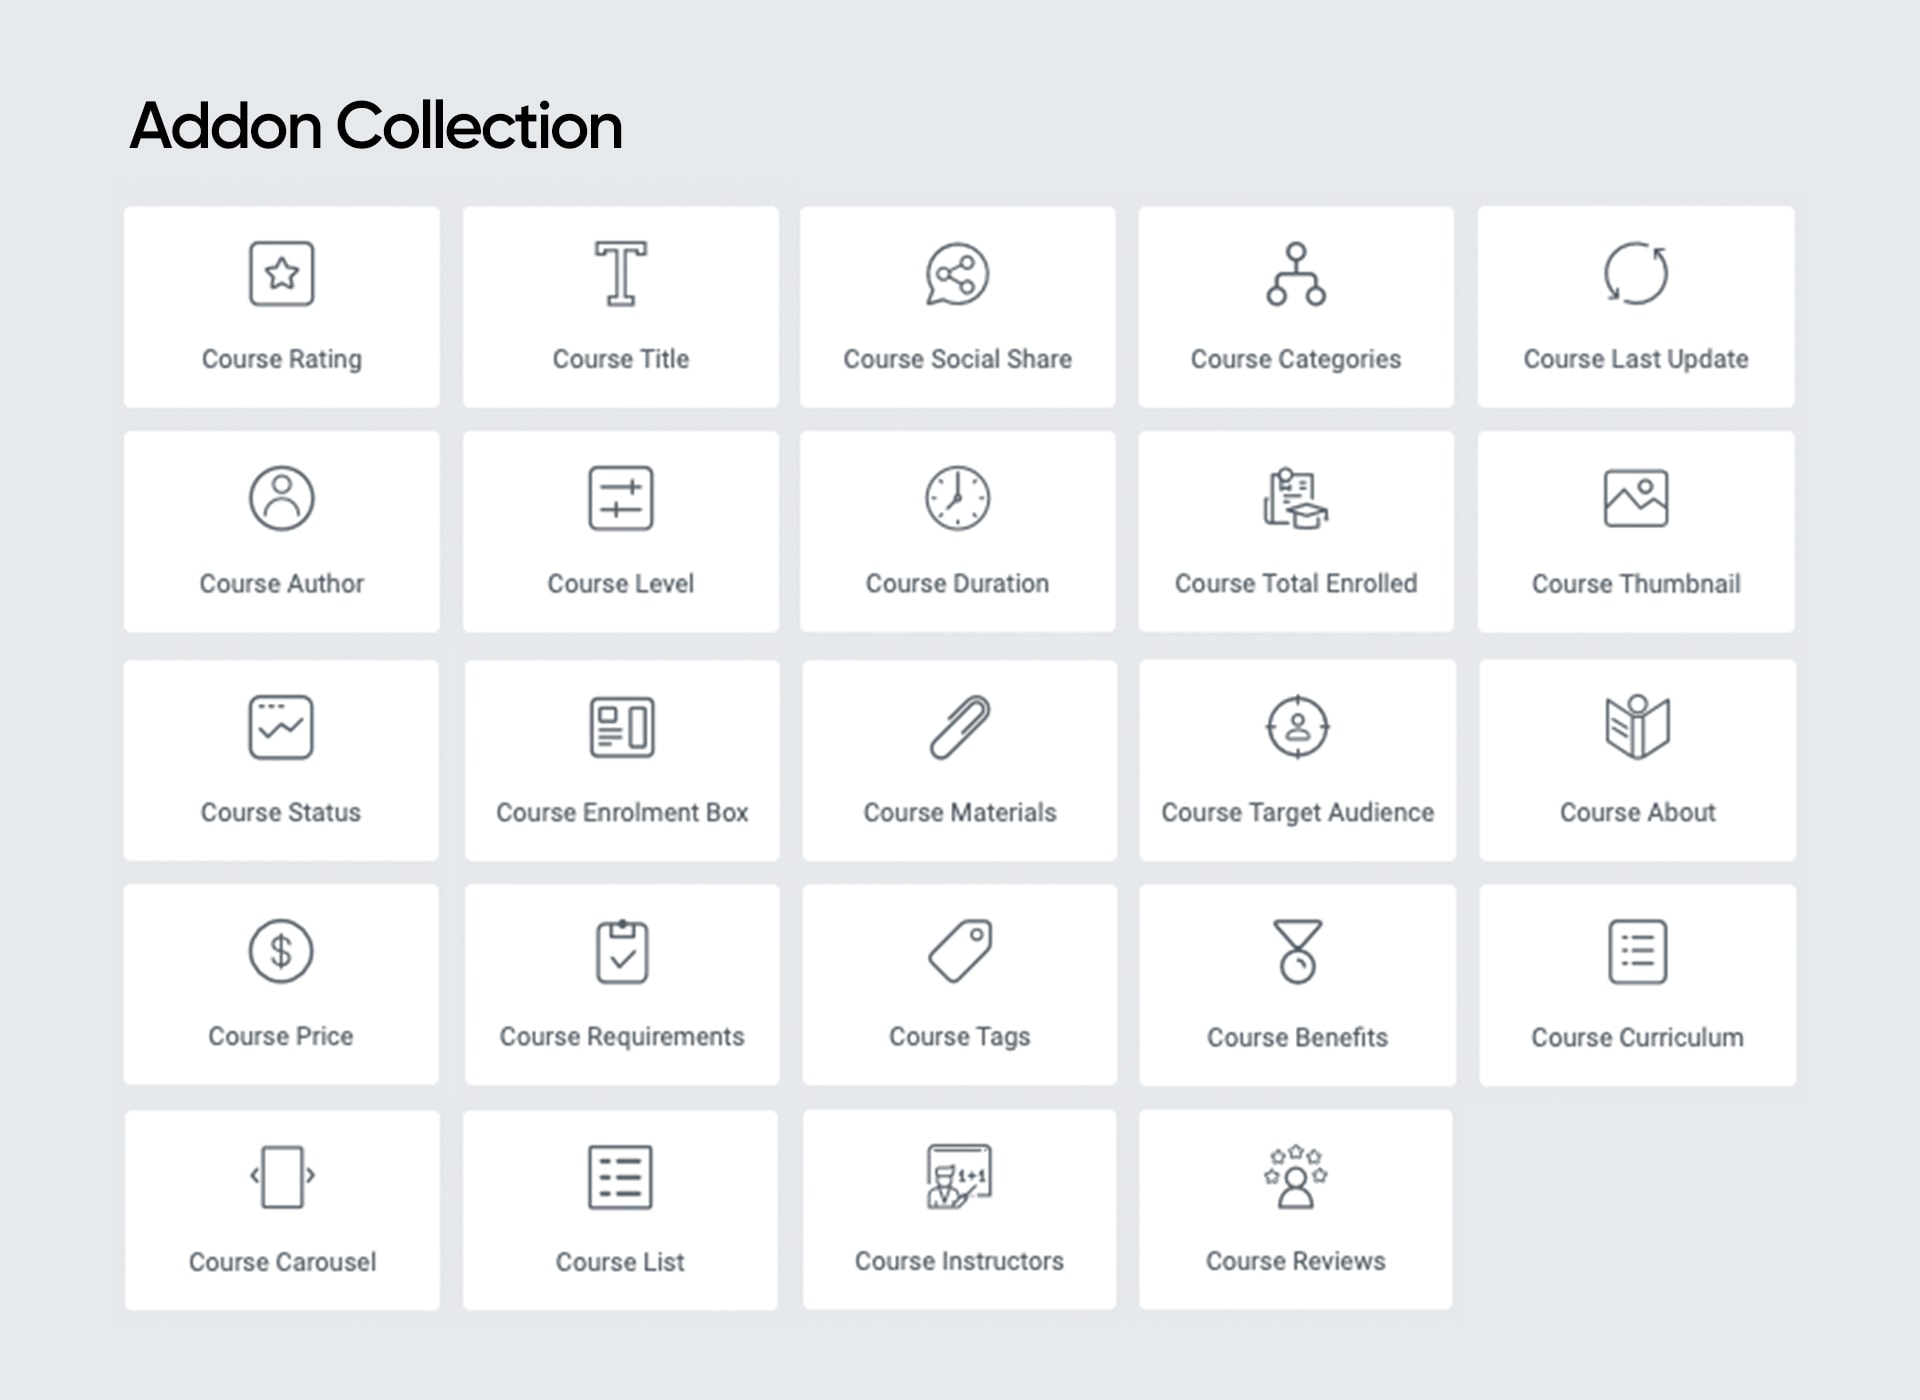Click the Course Price dollar icon
The width and height of the screenshot is (1920, 1400).
281,951
